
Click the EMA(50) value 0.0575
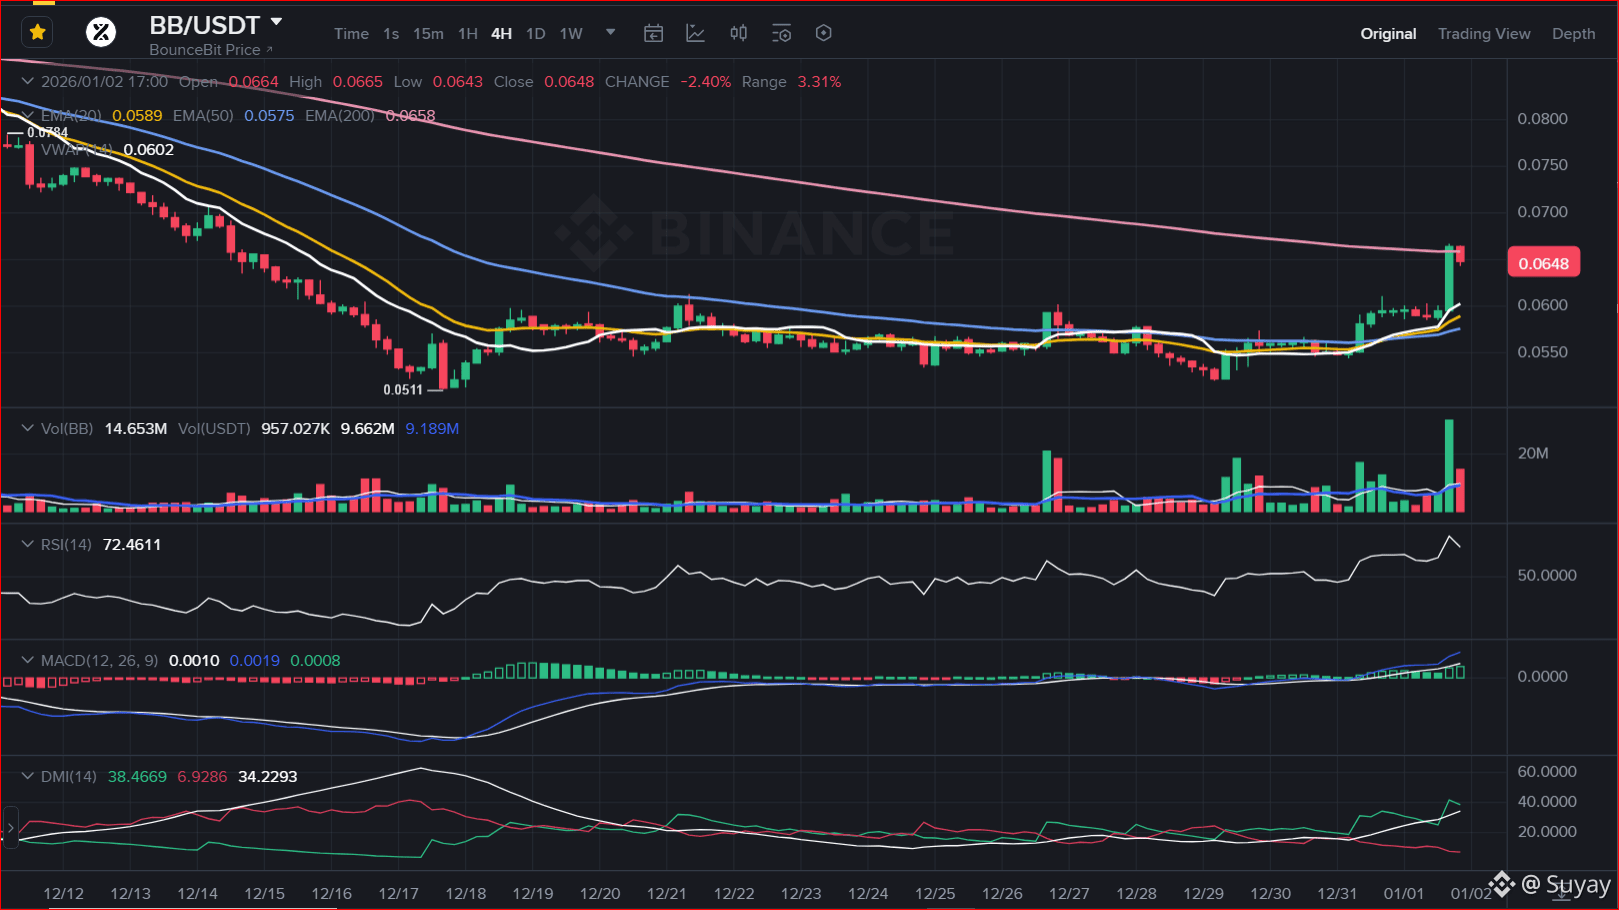pos(269,116)
